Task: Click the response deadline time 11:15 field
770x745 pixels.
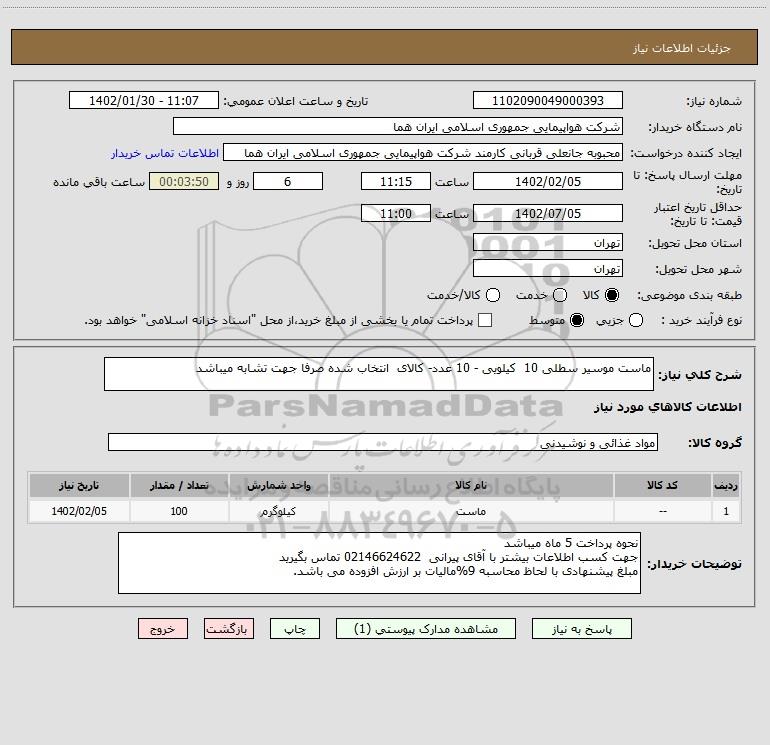Action: pos(396,182)
